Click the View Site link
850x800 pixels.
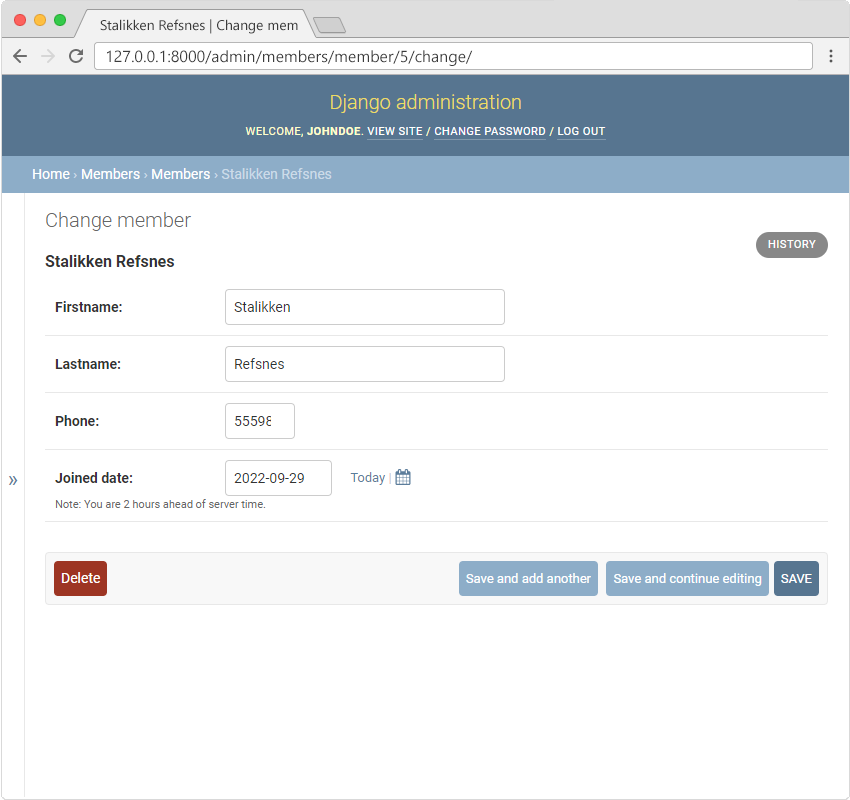click(395, 131)
